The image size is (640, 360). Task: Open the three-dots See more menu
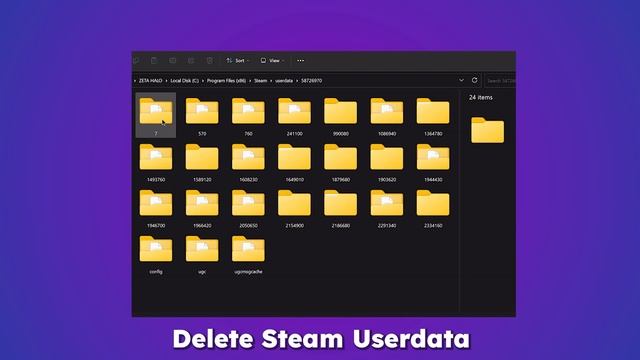300,60
